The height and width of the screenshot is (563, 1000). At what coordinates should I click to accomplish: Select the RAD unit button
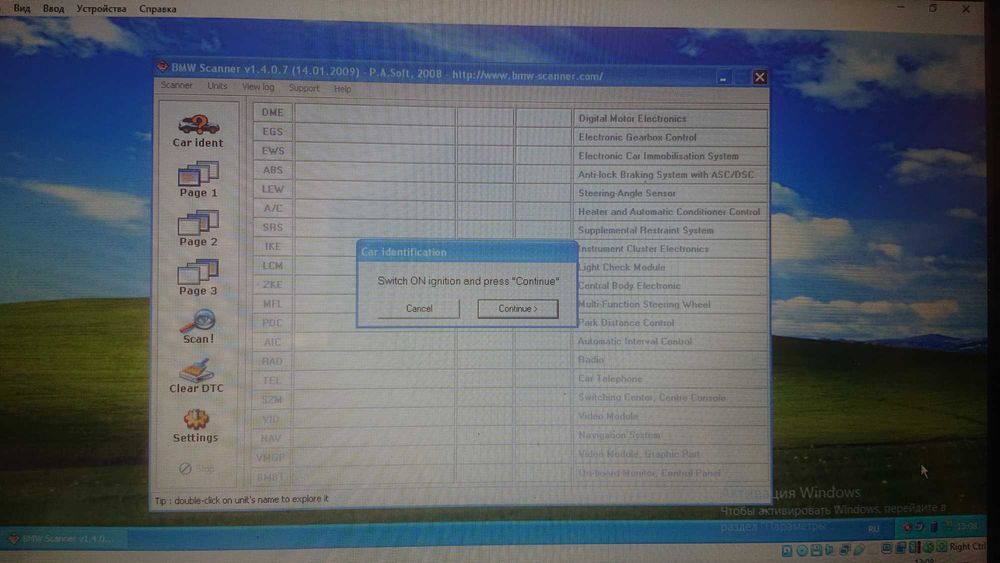tap(272, 361)
